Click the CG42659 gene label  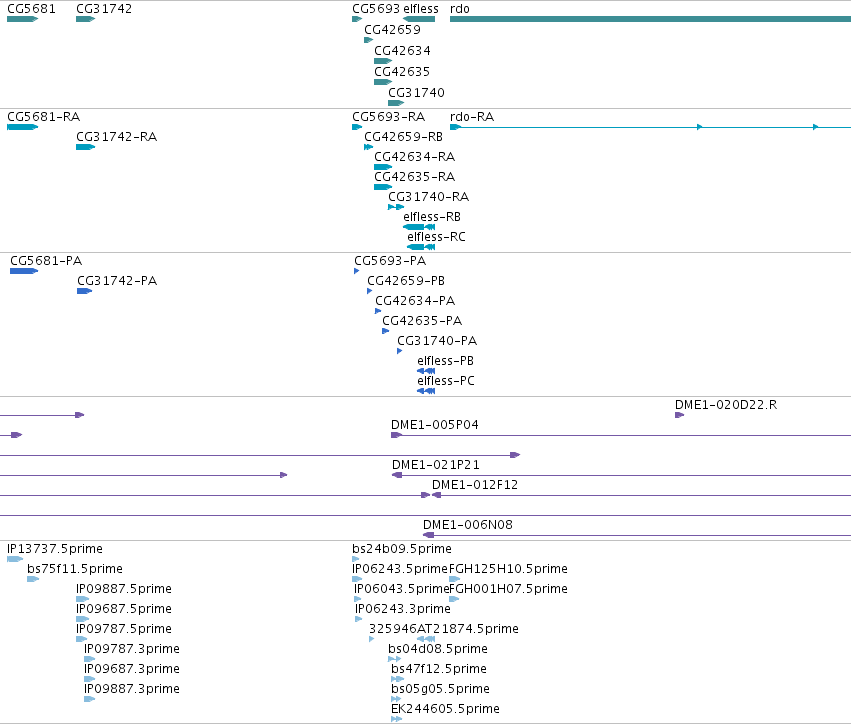pyautogui.click(x=392, y=30)
